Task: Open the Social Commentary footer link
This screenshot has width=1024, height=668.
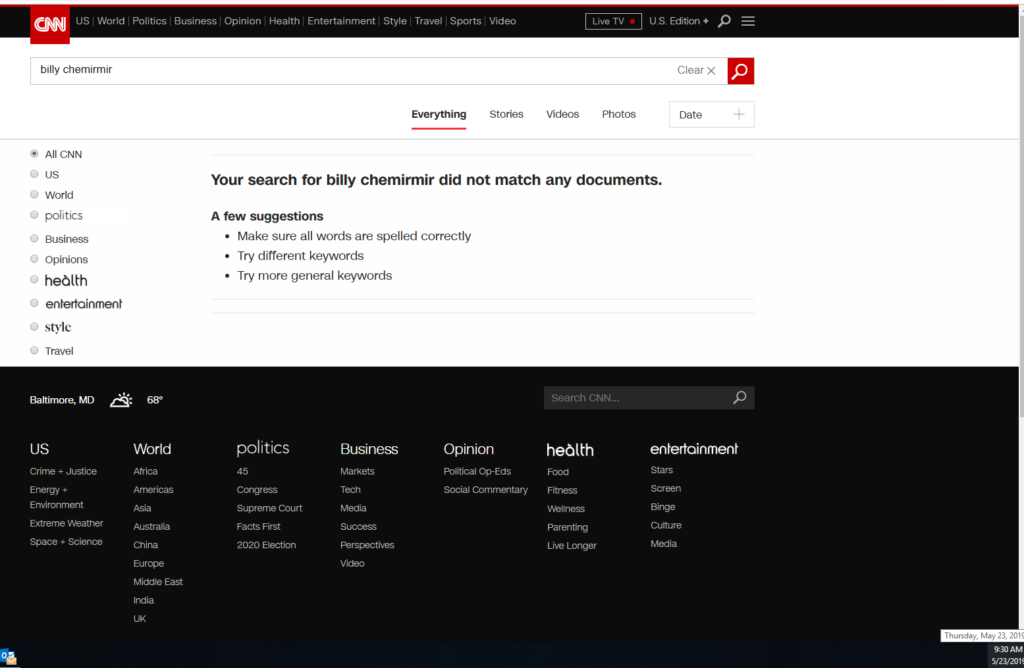Action: click(x=485, y=489)
